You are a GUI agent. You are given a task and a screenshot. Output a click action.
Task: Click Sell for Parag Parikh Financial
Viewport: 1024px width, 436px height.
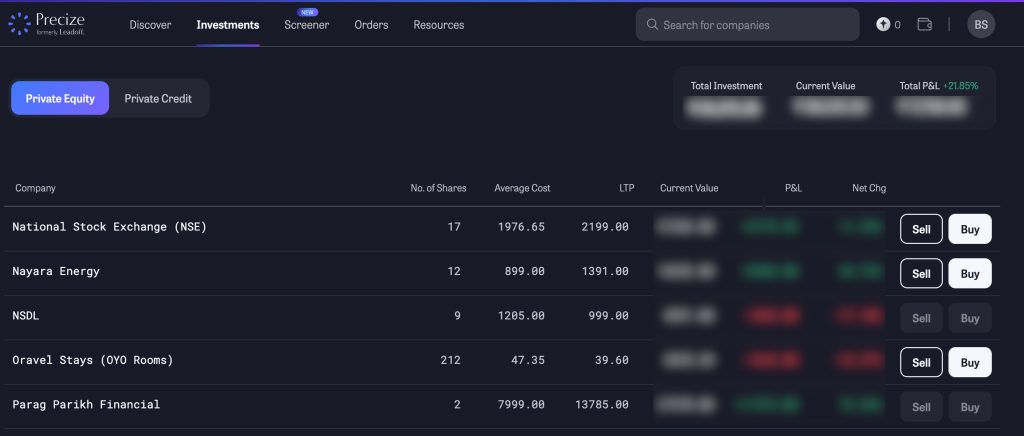tap(921, 407)
